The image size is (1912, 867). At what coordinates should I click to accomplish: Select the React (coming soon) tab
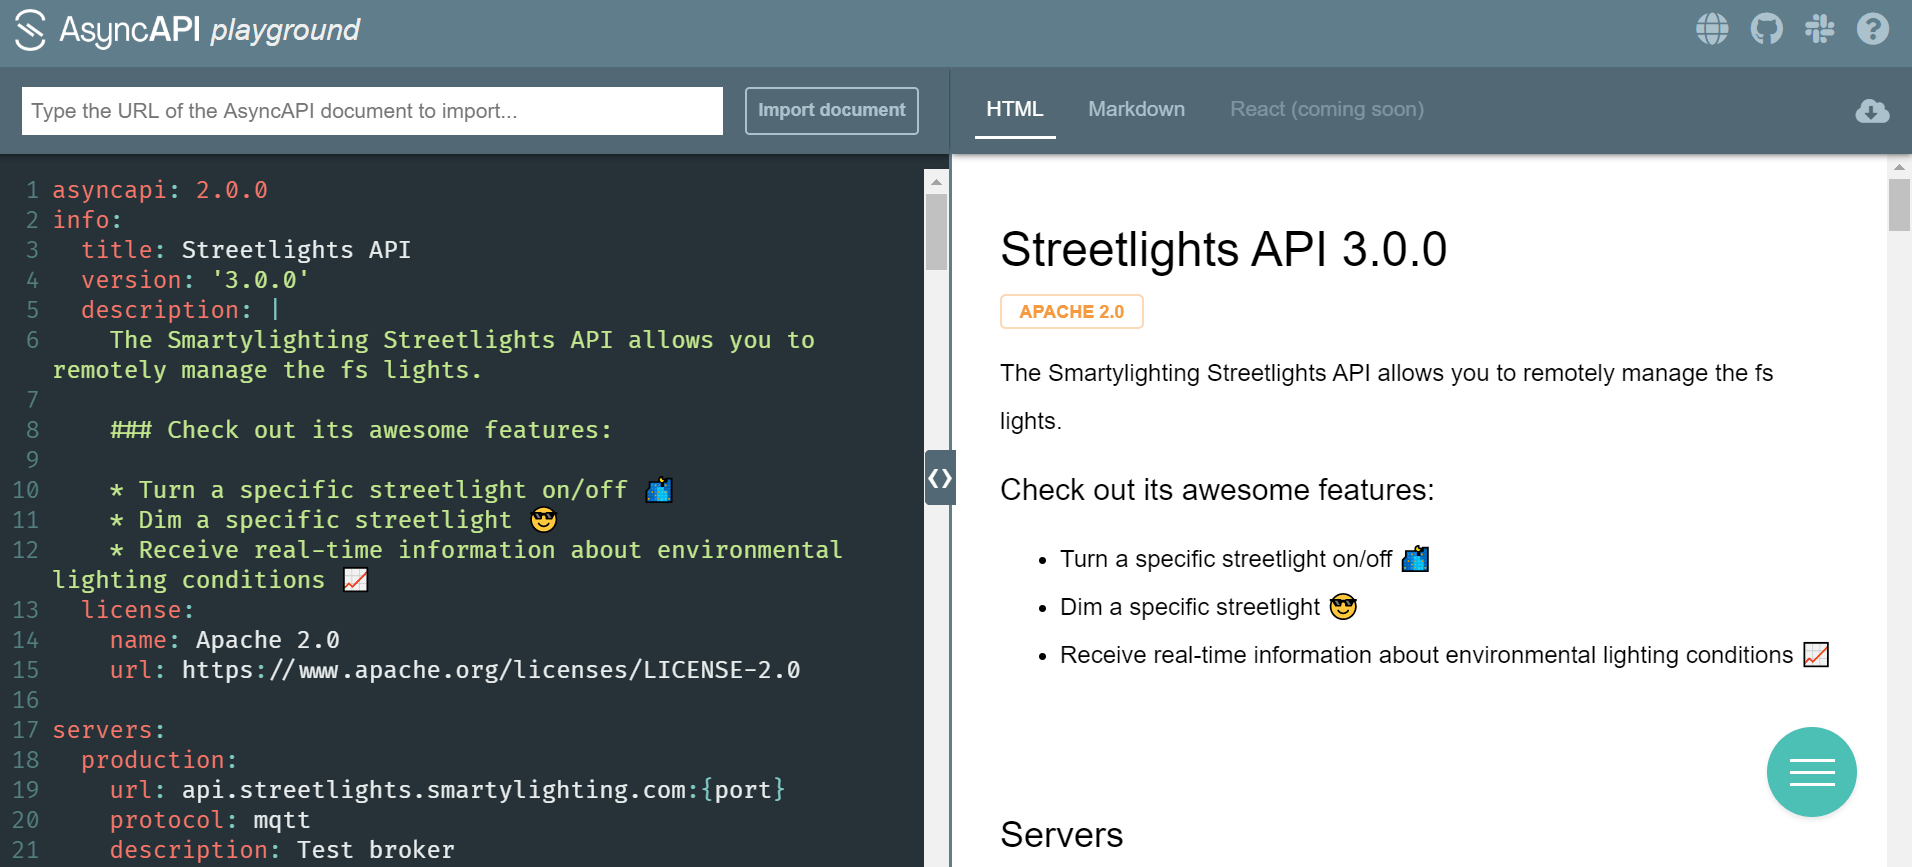pos(1326,109)
